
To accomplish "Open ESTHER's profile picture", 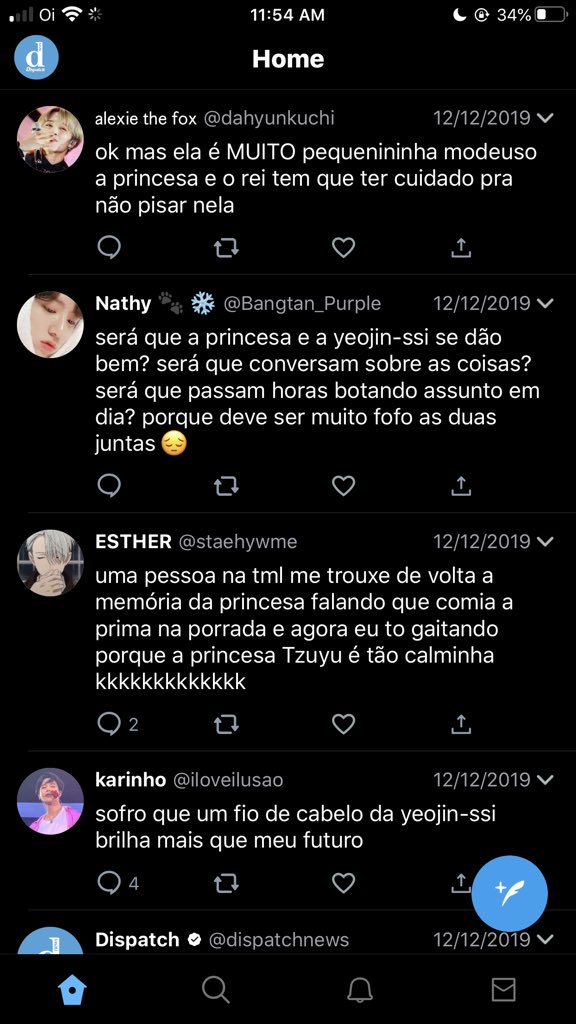I will click(50, 562).
